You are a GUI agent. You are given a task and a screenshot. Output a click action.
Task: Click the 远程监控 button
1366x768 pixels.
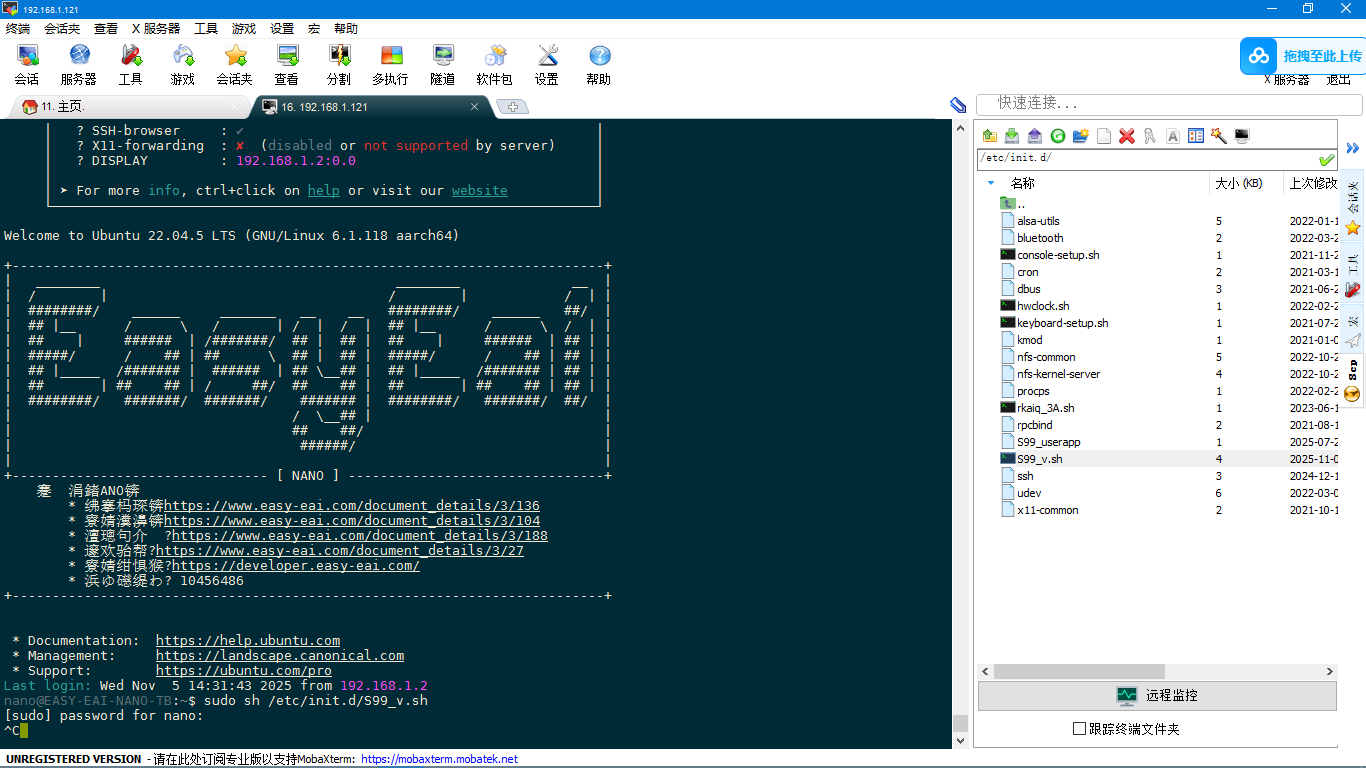coord(1157,696)
